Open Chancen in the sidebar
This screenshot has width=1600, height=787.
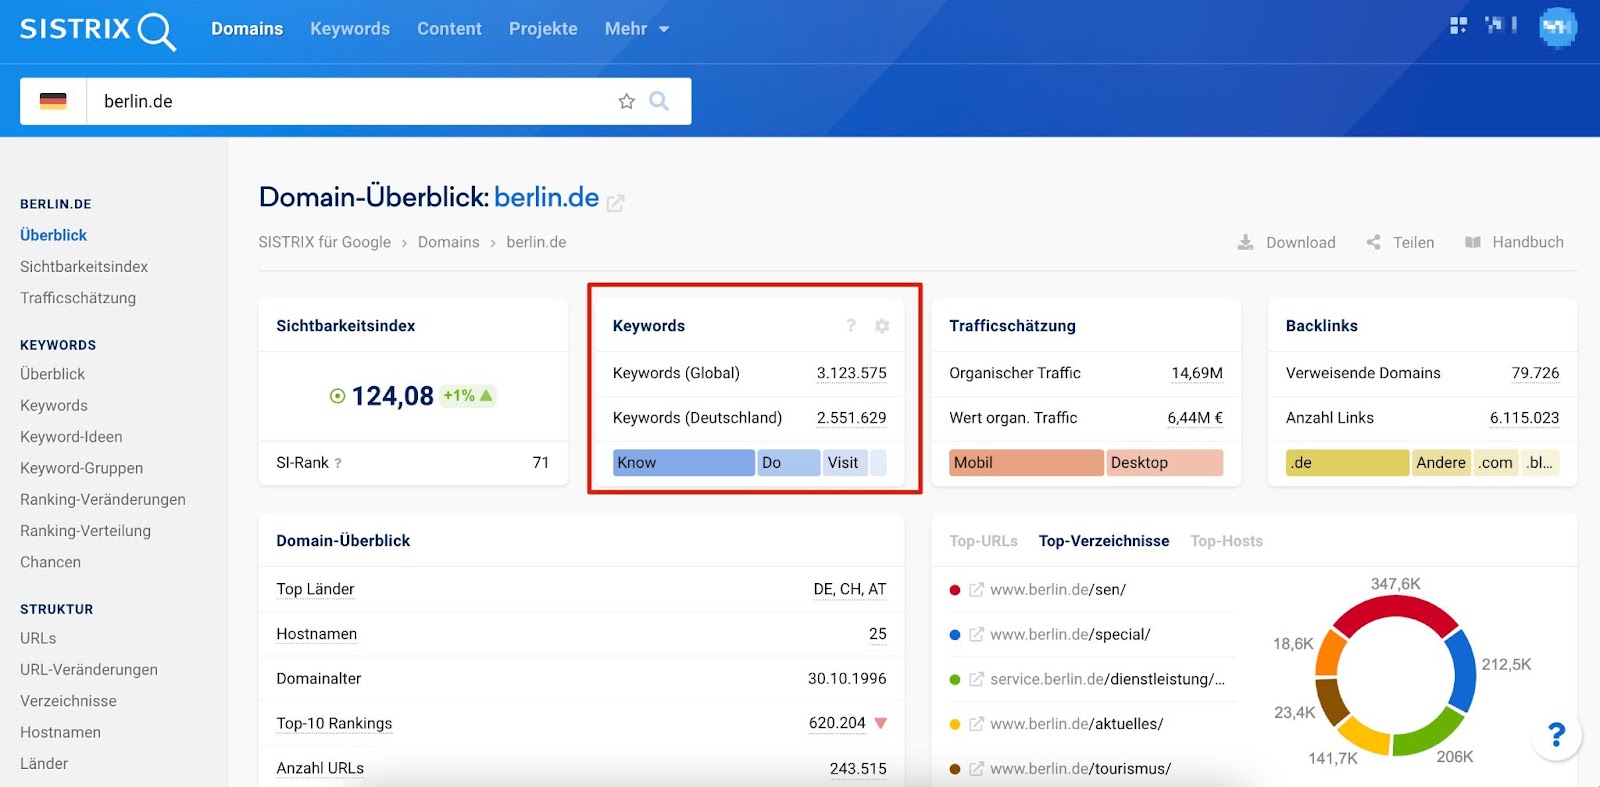pyautogui.click(x=50, y=562)
